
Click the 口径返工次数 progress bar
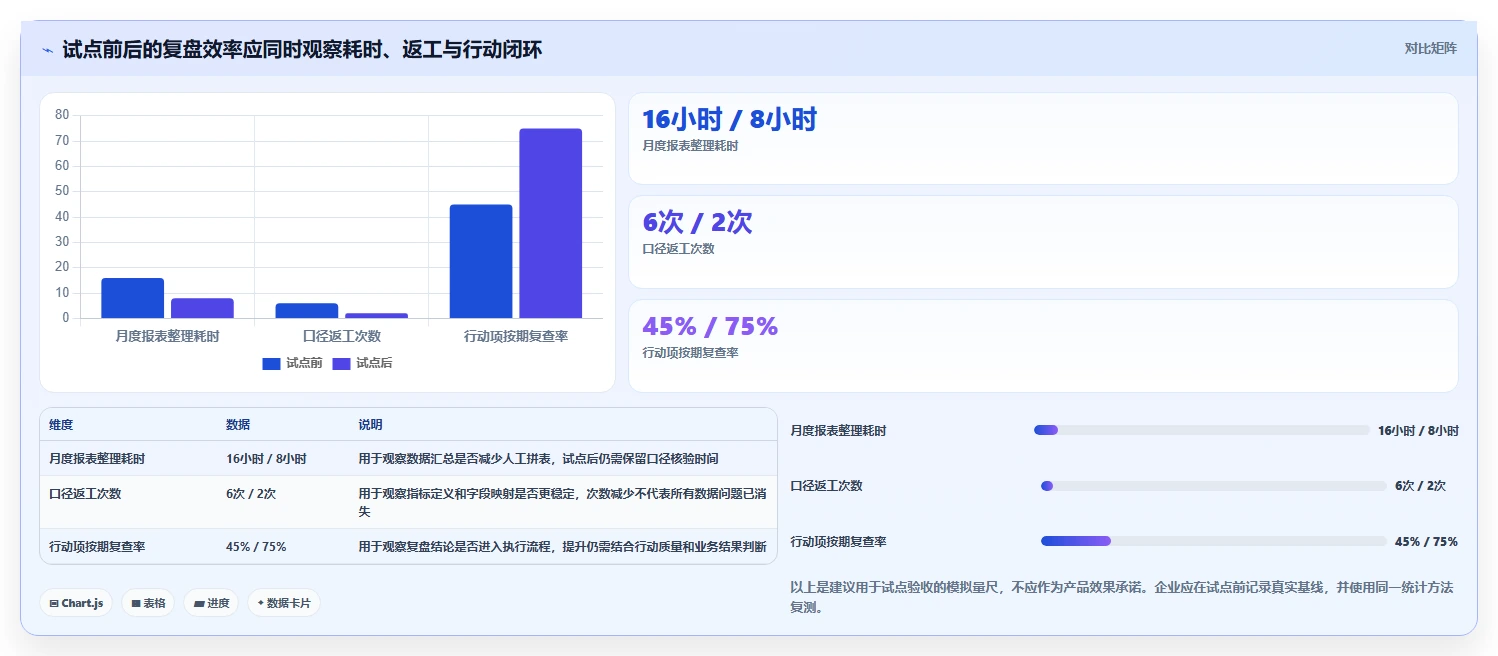(x=1214, y=486)
